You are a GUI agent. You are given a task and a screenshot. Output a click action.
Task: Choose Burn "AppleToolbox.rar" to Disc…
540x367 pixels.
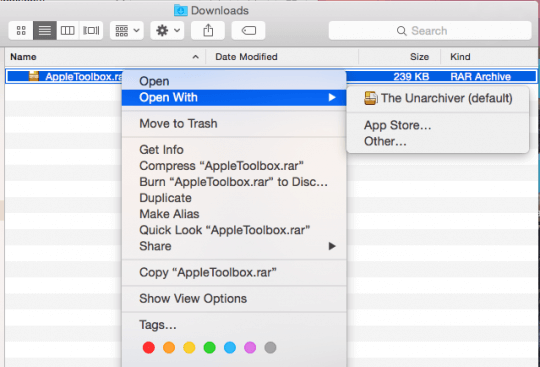tap(234, 182)
